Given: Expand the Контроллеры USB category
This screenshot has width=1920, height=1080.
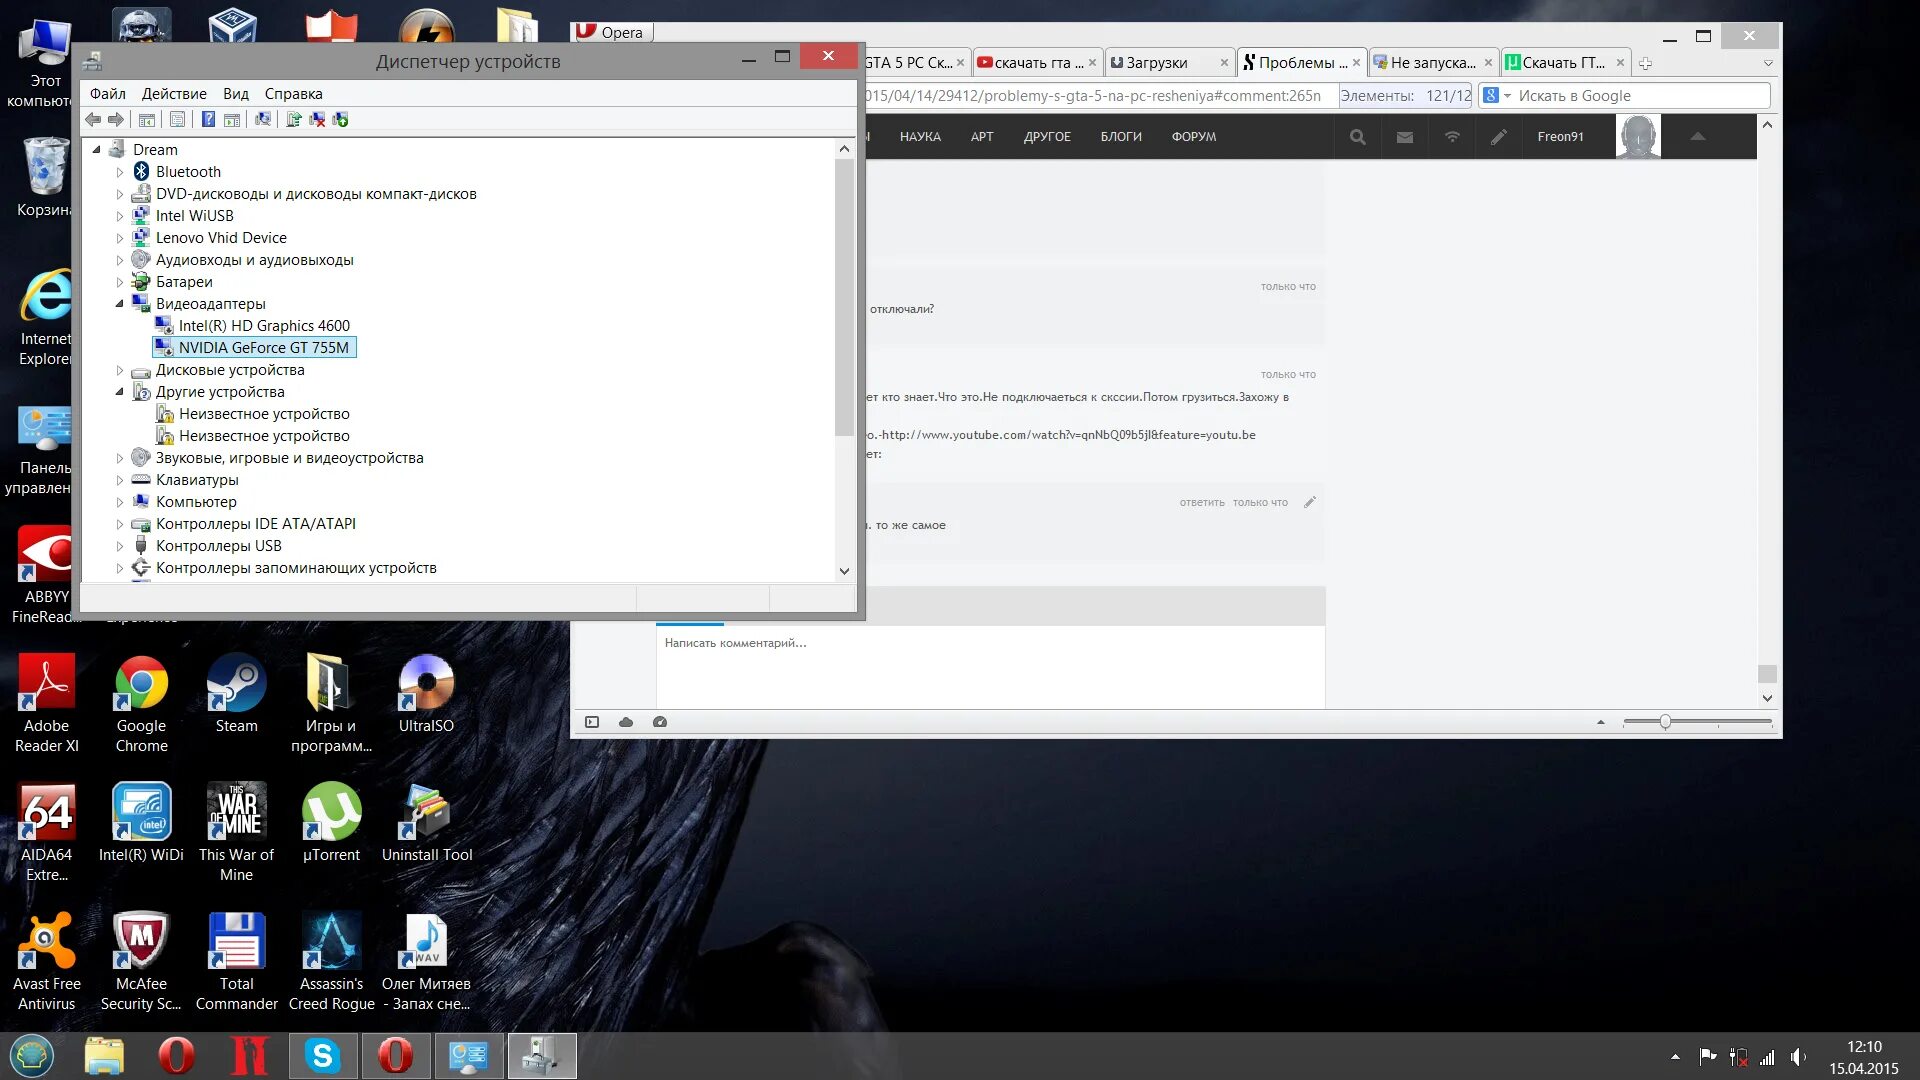Looking at the screenshot, I should [x=120, y=546].
